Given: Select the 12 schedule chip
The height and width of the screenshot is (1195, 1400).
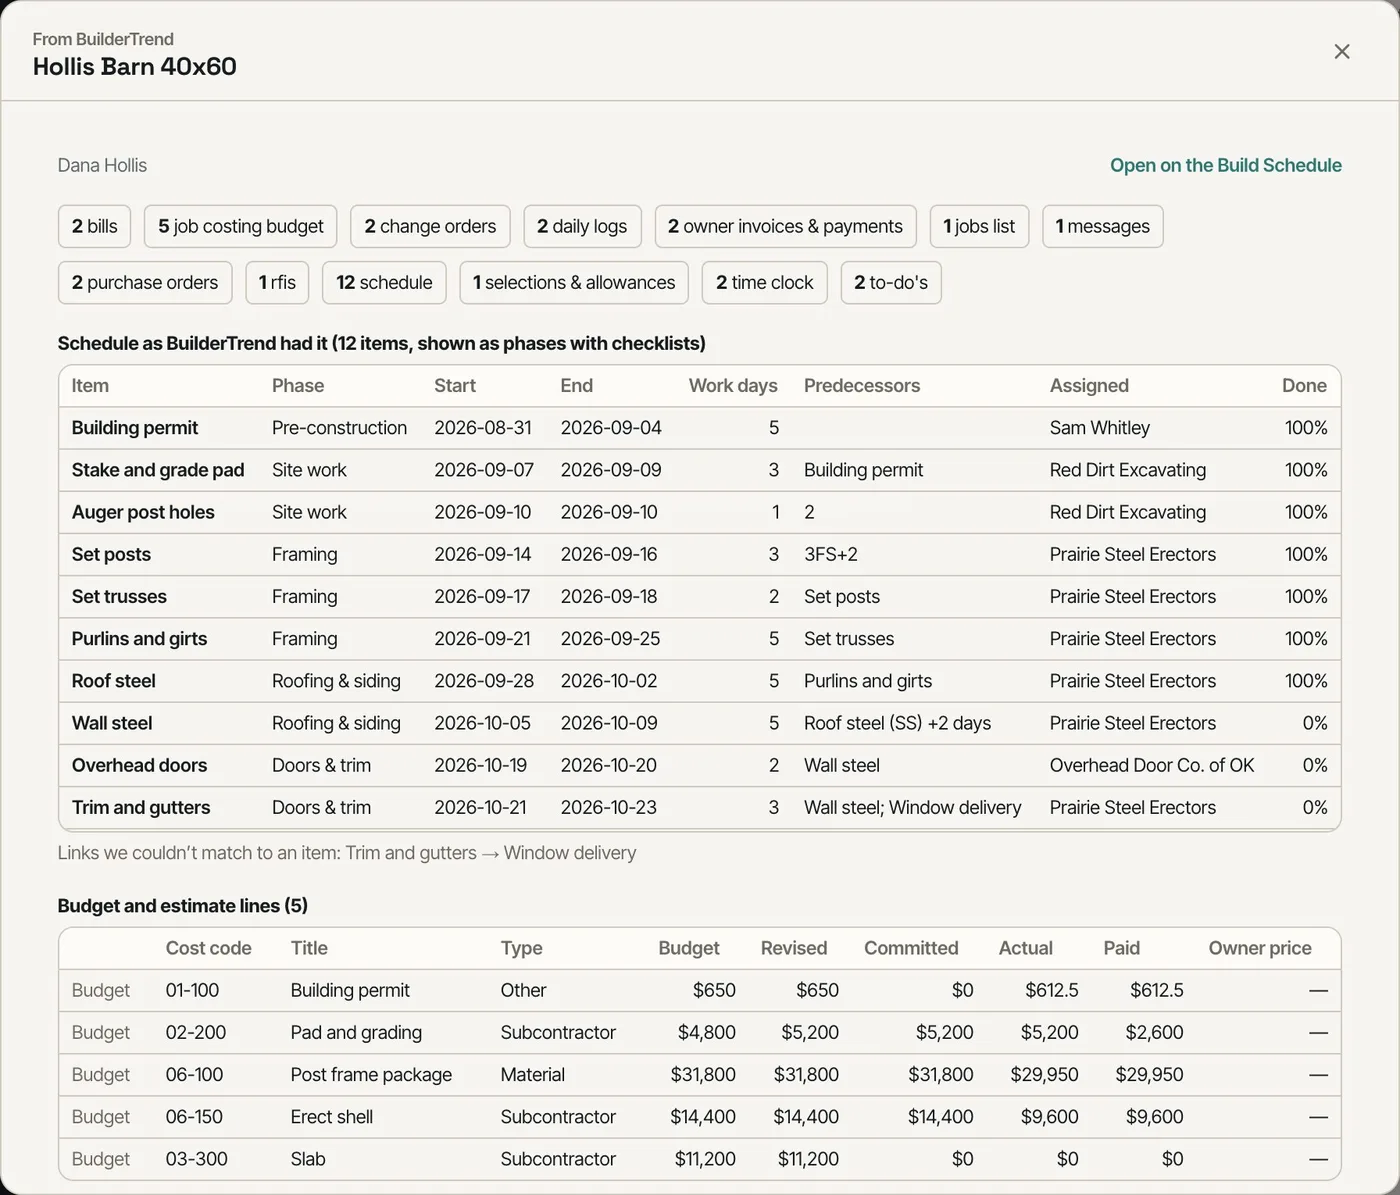Looking at the screenshot, I should pyautogui.click(x=384, y=282).
